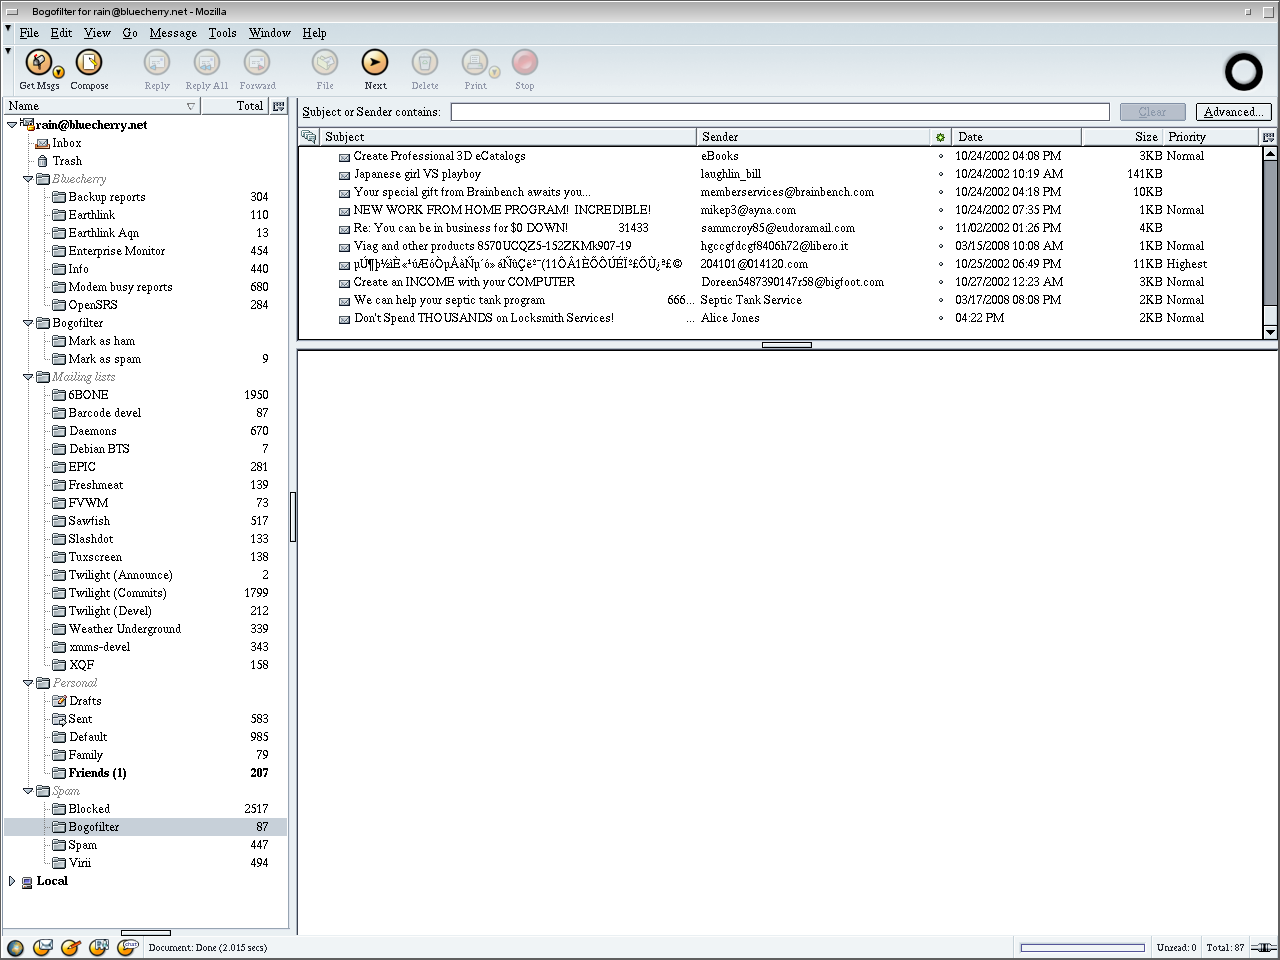1280x960 pixels.
Task: Open the View menu
Action: click(97, 33)
